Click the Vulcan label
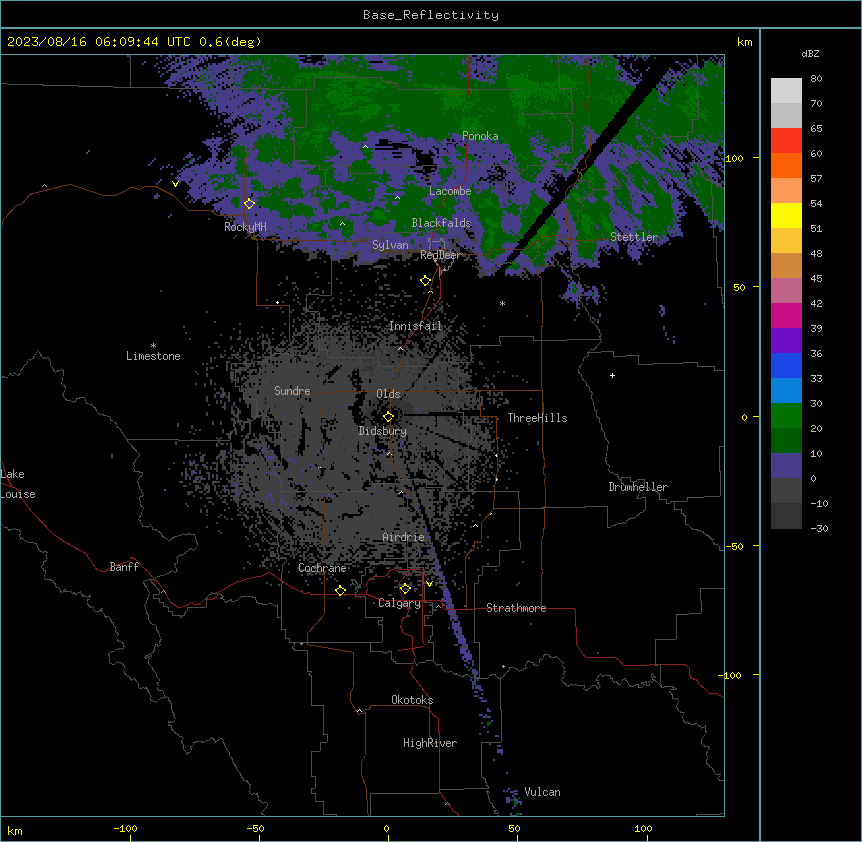This screenshot has width=862, height=842. pos(542,792)
